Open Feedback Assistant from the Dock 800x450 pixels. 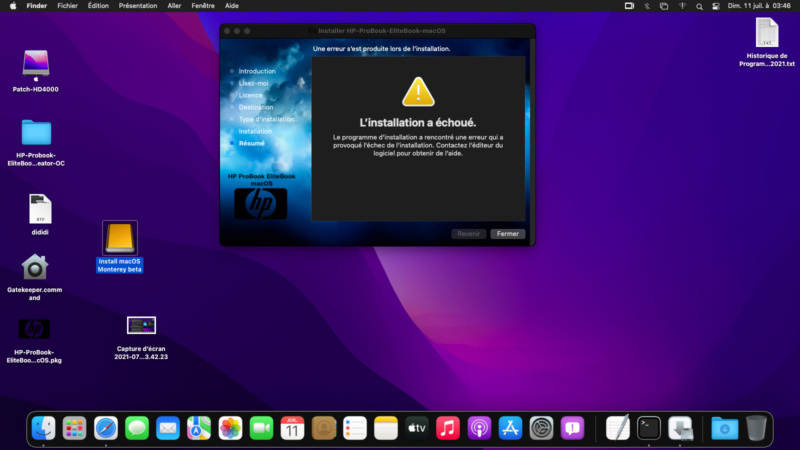(572, 428)
